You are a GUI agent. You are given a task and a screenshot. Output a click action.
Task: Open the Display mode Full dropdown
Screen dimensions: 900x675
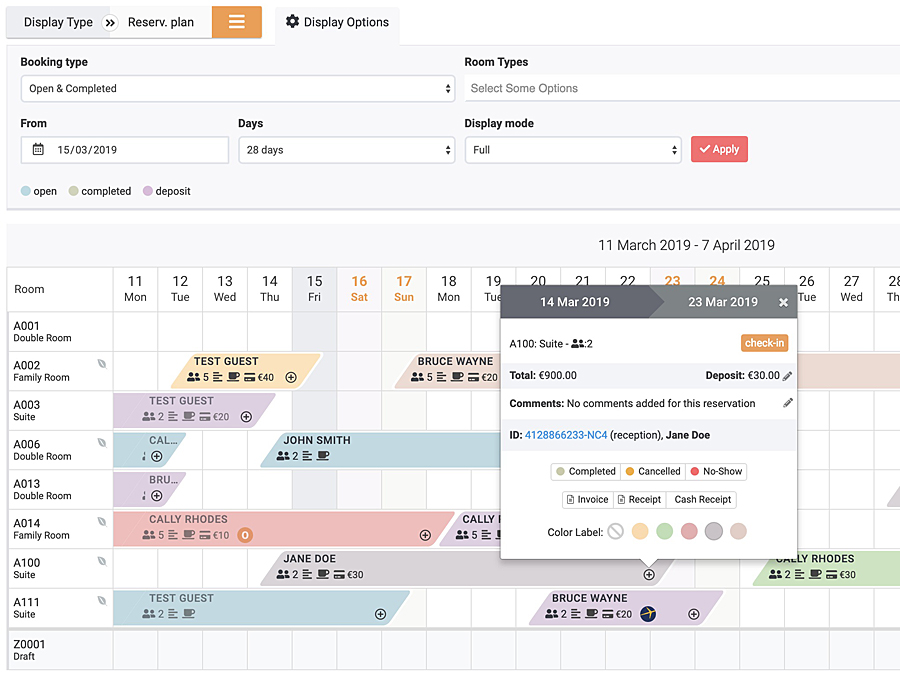[x=573, y=150]
